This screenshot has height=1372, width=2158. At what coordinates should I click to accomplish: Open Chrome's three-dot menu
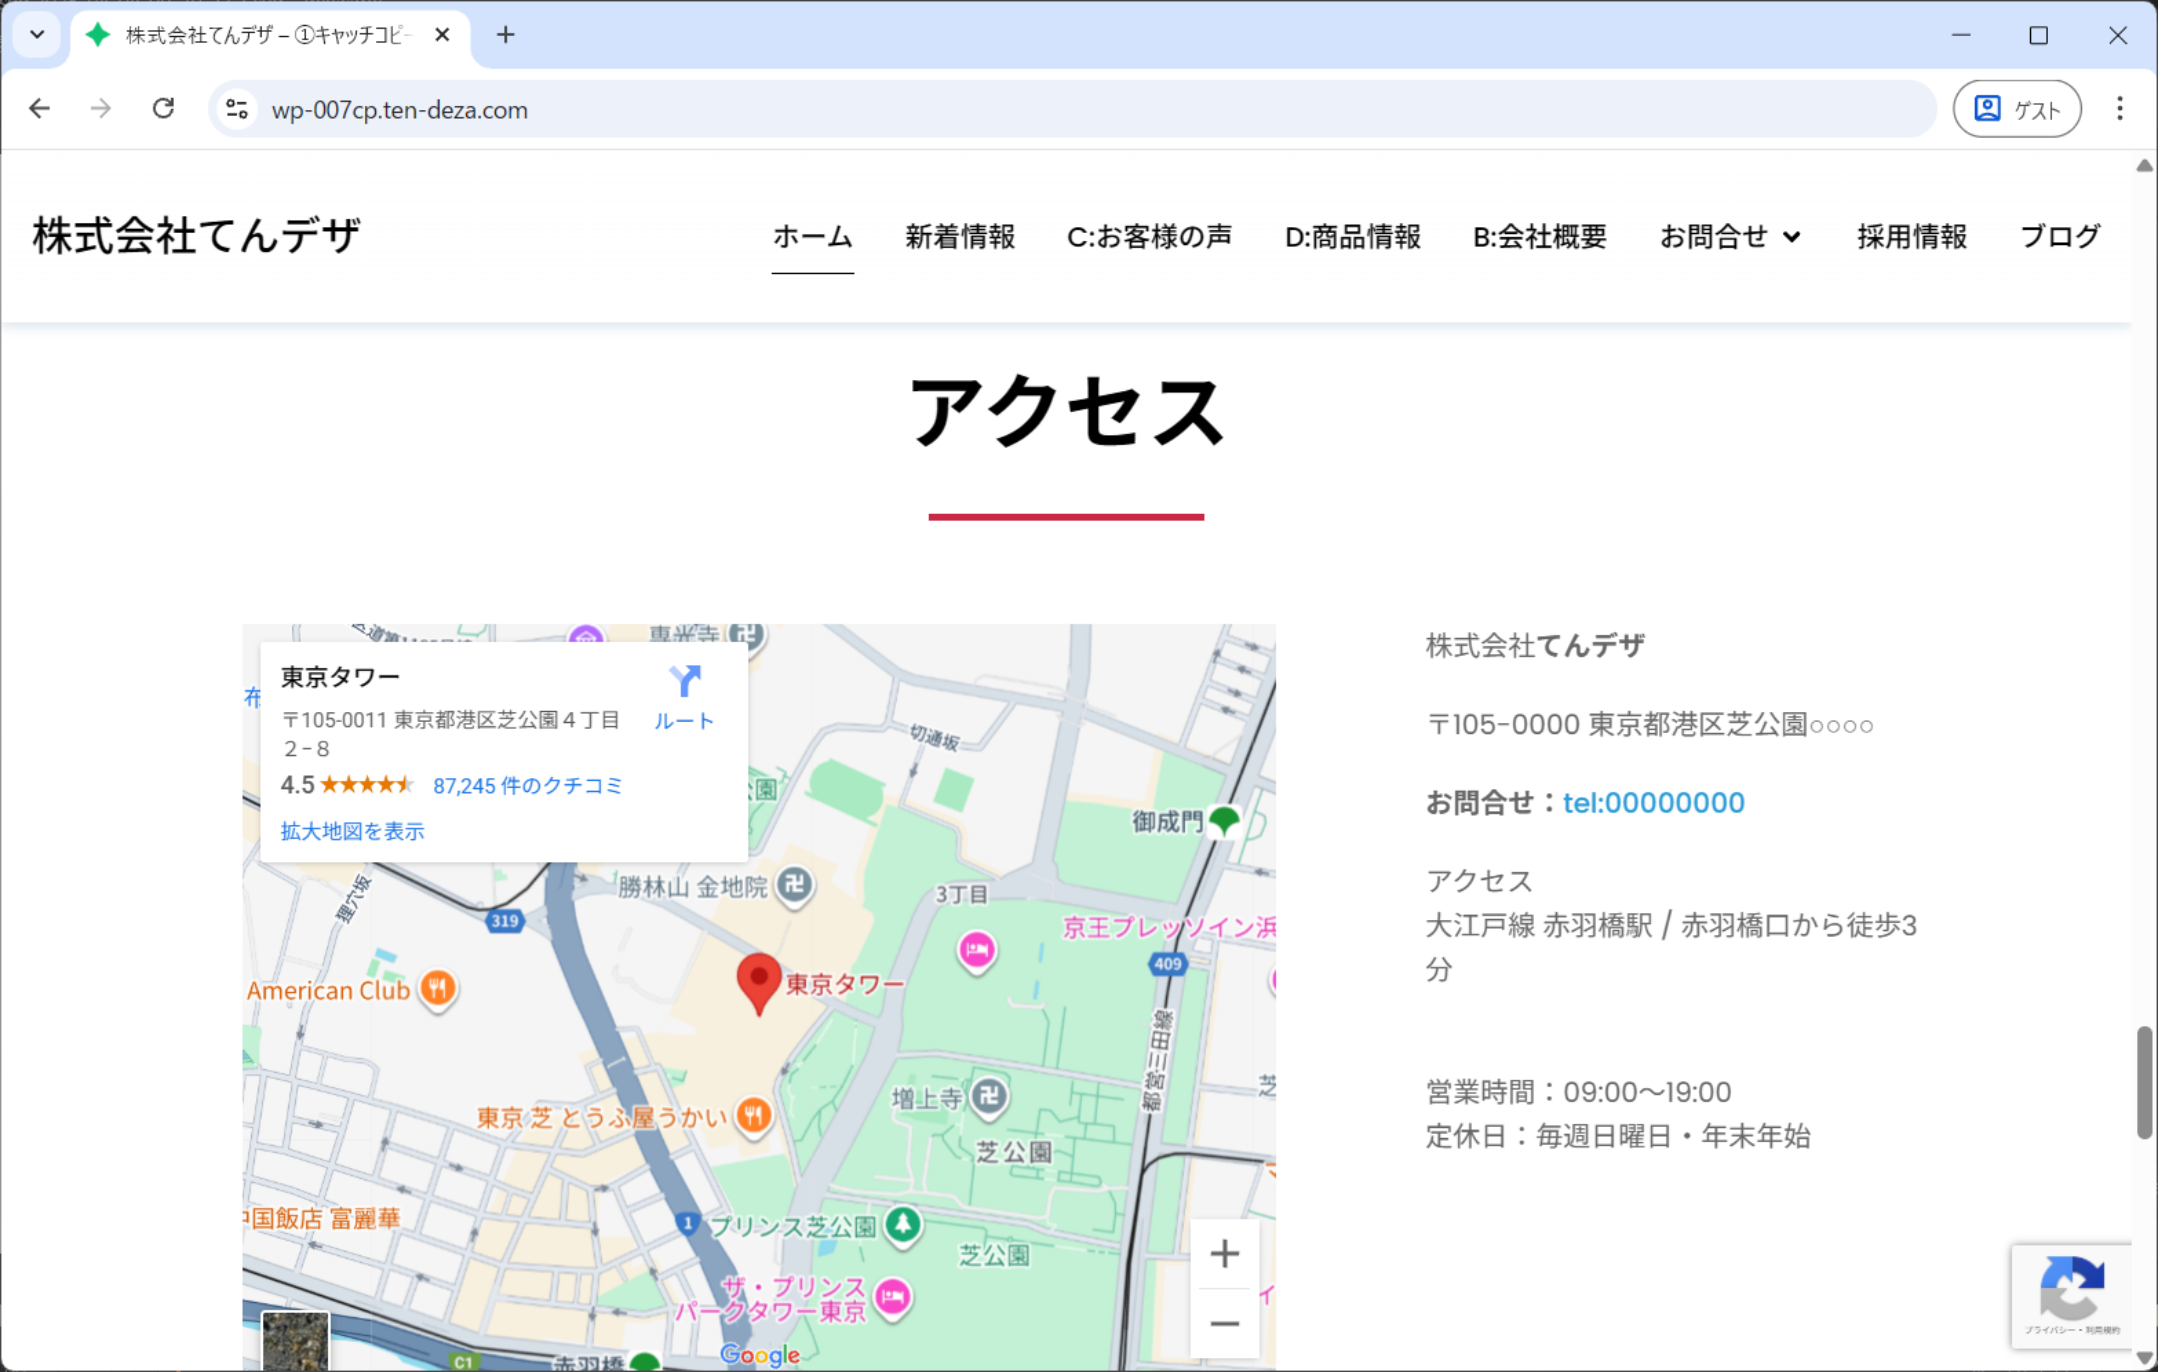tap(2119, 108)
